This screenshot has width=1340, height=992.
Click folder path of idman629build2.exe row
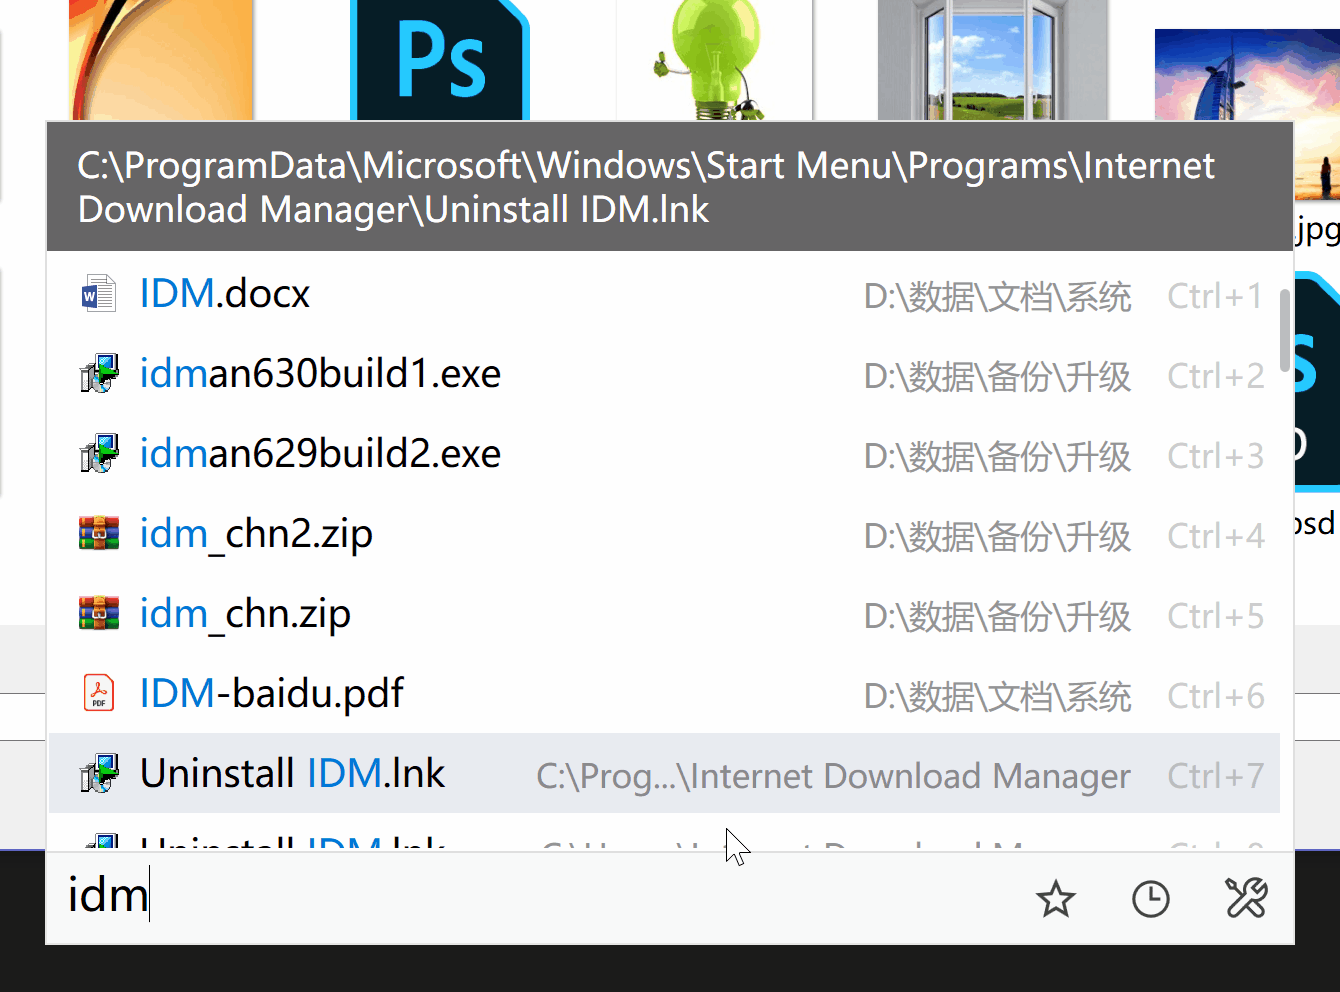(x=997, y=457)
